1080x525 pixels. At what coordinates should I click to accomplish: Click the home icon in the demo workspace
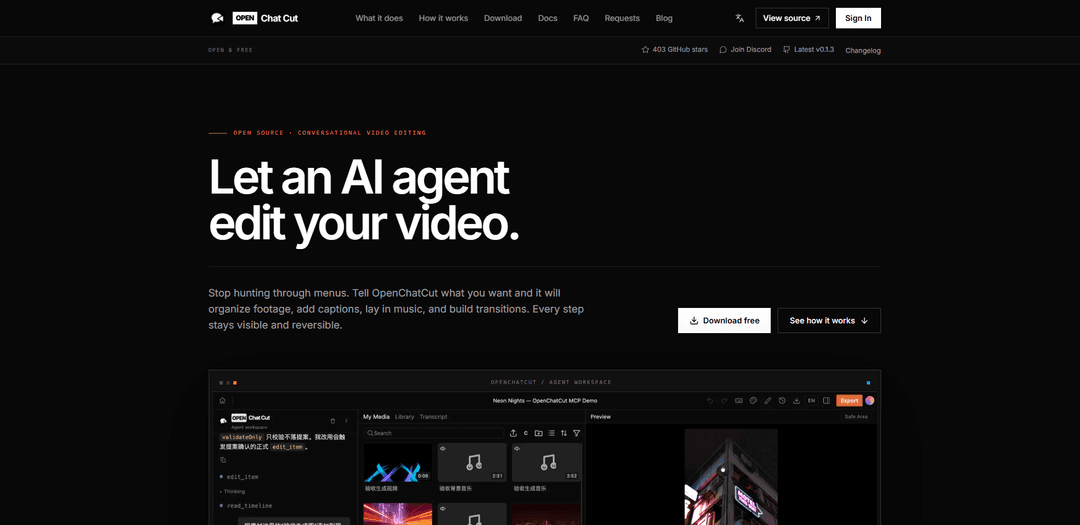(222, 400)
